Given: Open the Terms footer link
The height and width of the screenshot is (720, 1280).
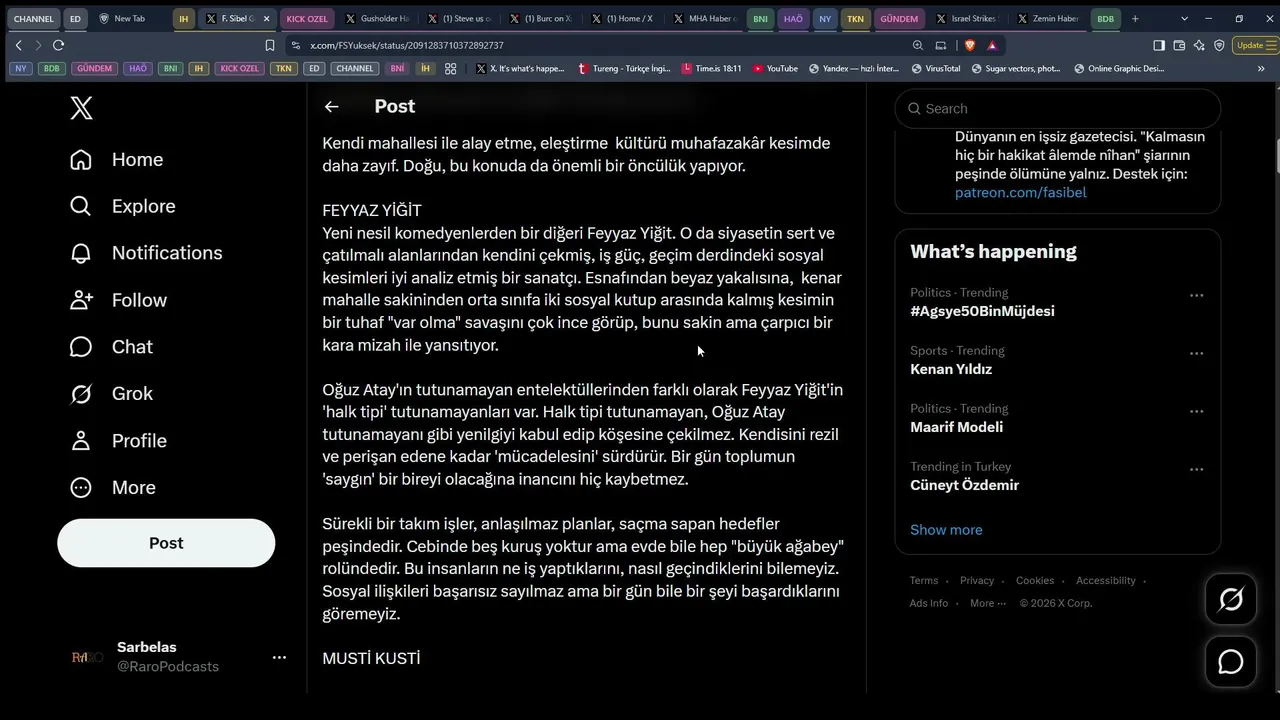Looking at the screenshot, I should pos(924,581).
